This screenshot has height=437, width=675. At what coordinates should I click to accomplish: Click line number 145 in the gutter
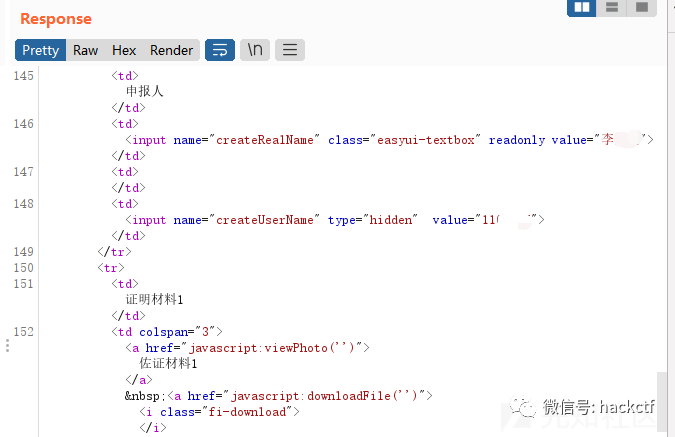pyautogui.click(x=23, y=76)
